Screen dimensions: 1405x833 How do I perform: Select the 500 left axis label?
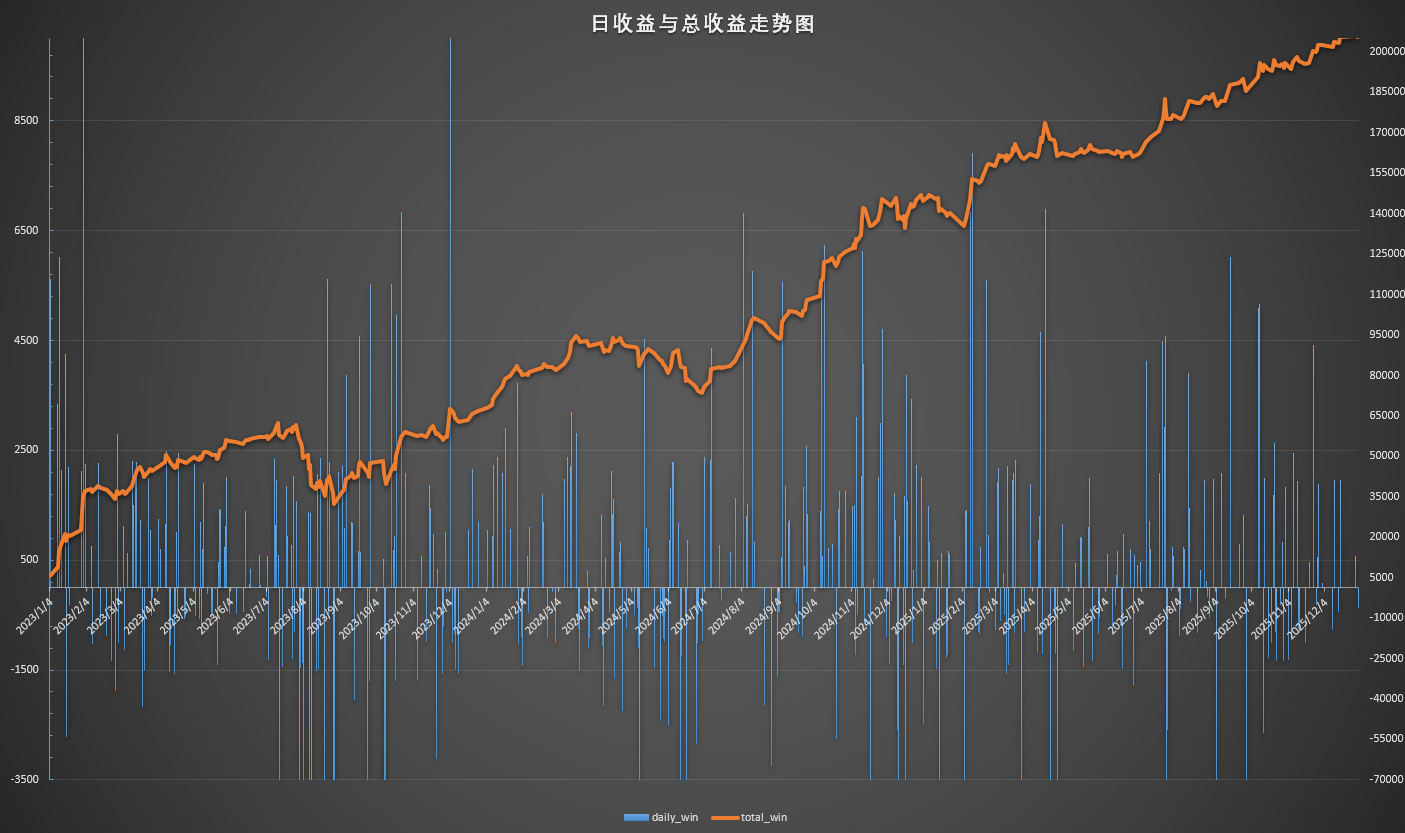28,560
